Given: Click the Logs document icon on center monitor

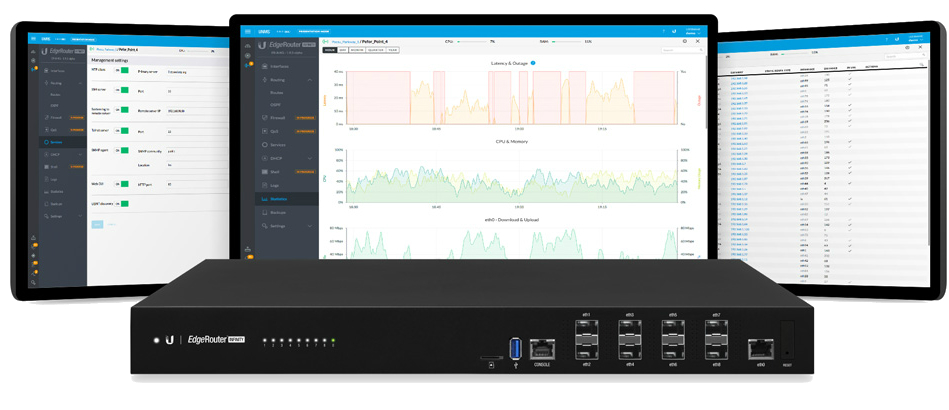Looking at the screenshot, I should tap(264, 185).
